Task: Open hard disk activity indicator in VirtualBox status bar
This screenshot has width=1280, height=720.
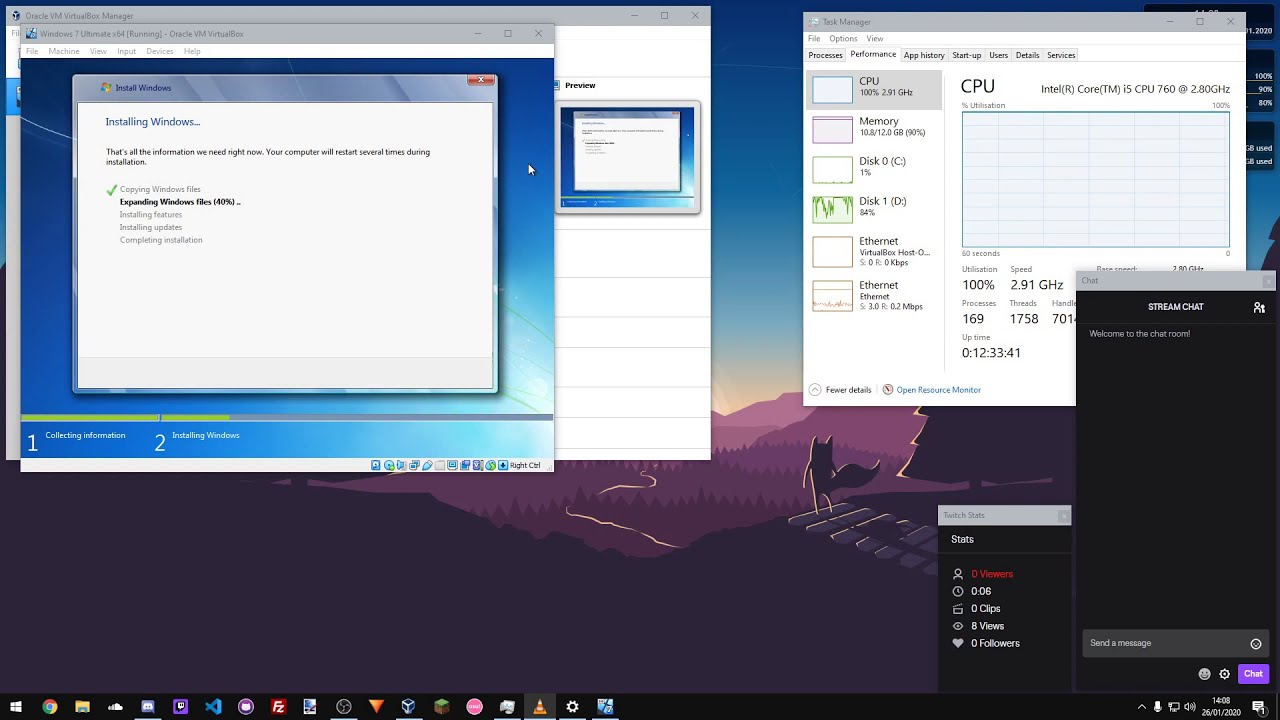Action: 375,465
